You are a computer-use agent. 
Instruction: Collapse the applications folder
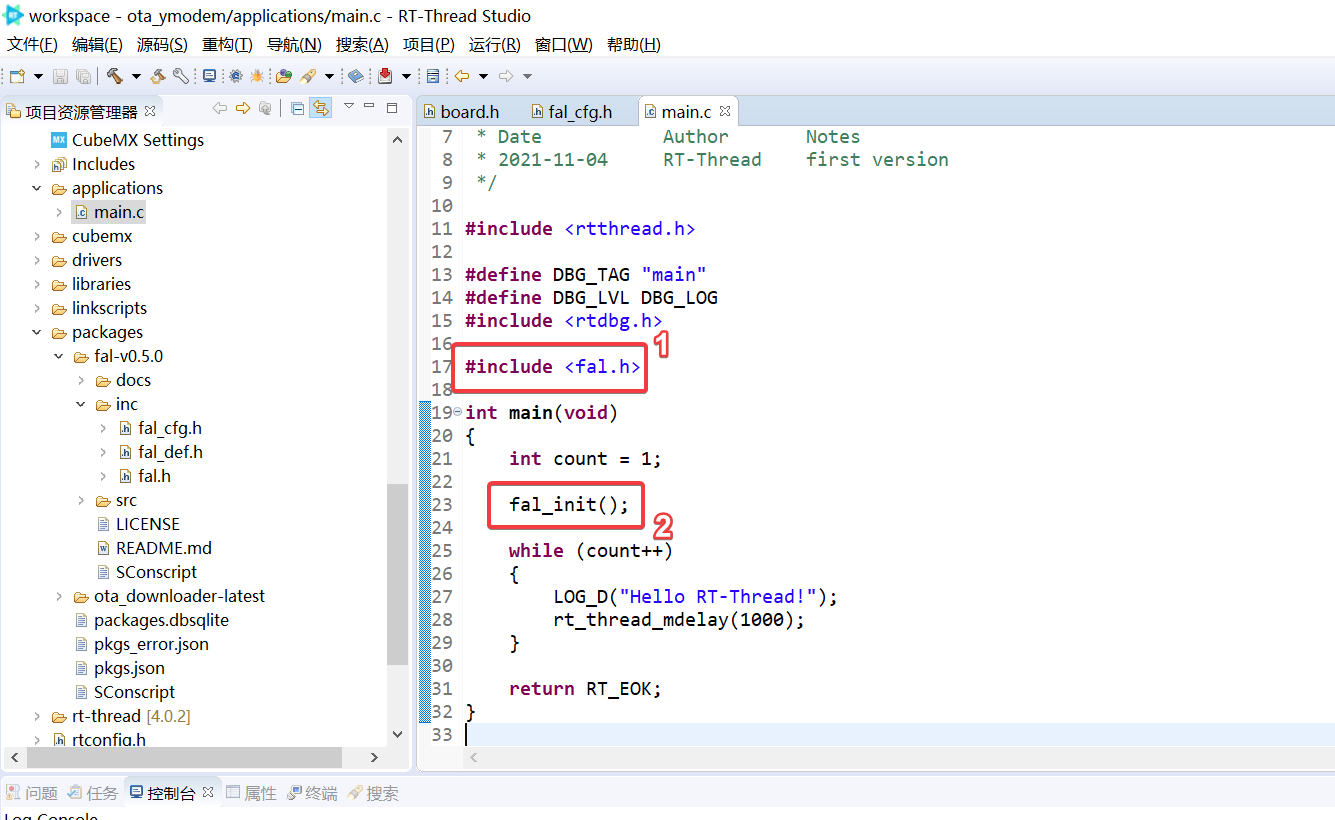click(x=37, y=188)
